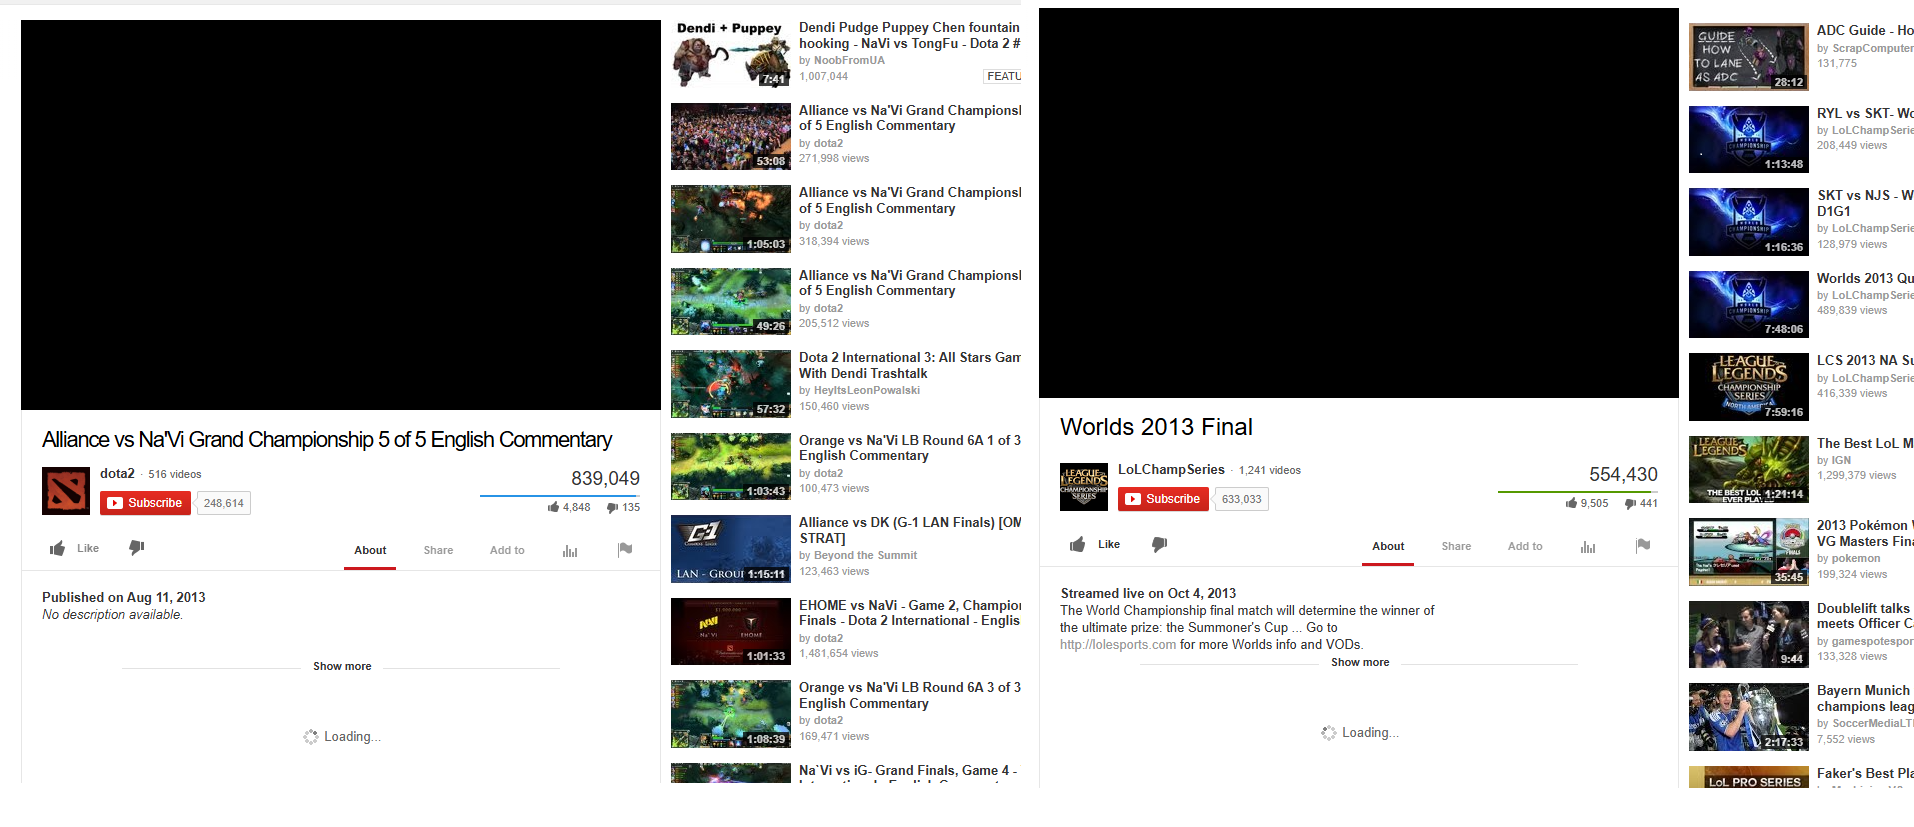1914x827 pixels.
Task: Click the thumbs-down icon under Worlds 2013 Final
Action: (1159, 544)
